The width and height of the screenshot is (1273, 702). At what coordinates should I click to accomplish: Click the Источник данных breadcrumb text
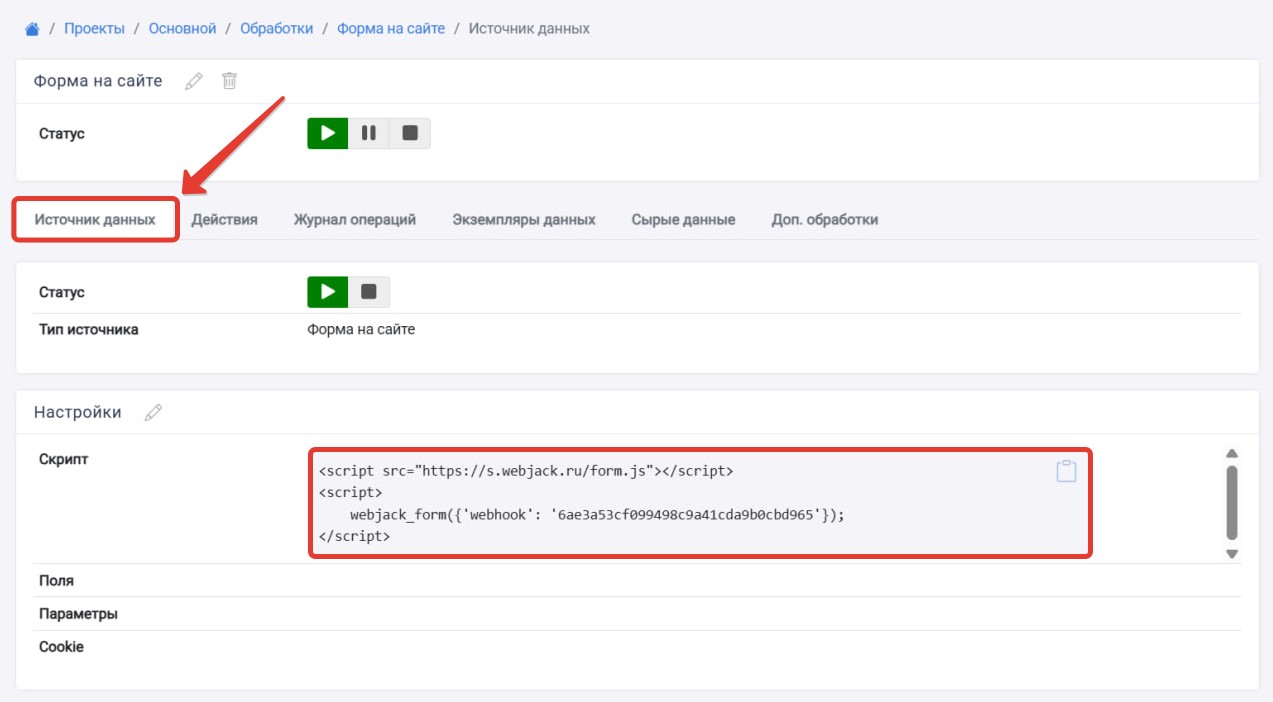[529, 29]
